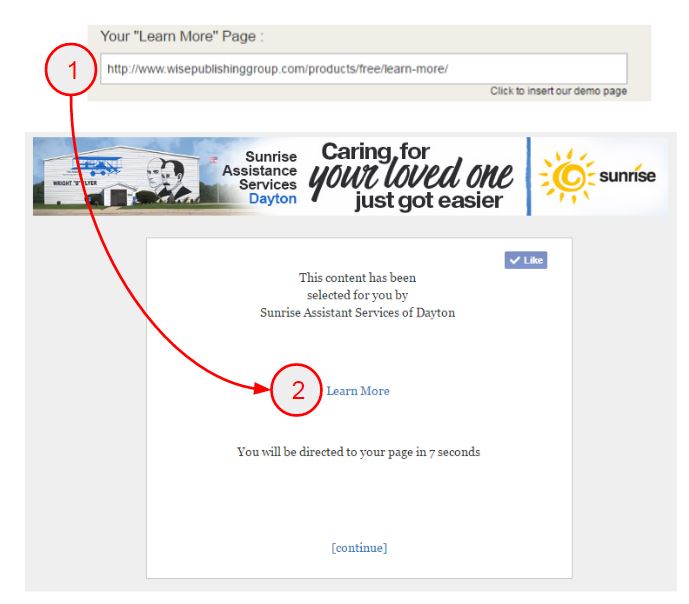The image size is (689, 604).
Task: Open the Learn More link
Action: (358, 391)
